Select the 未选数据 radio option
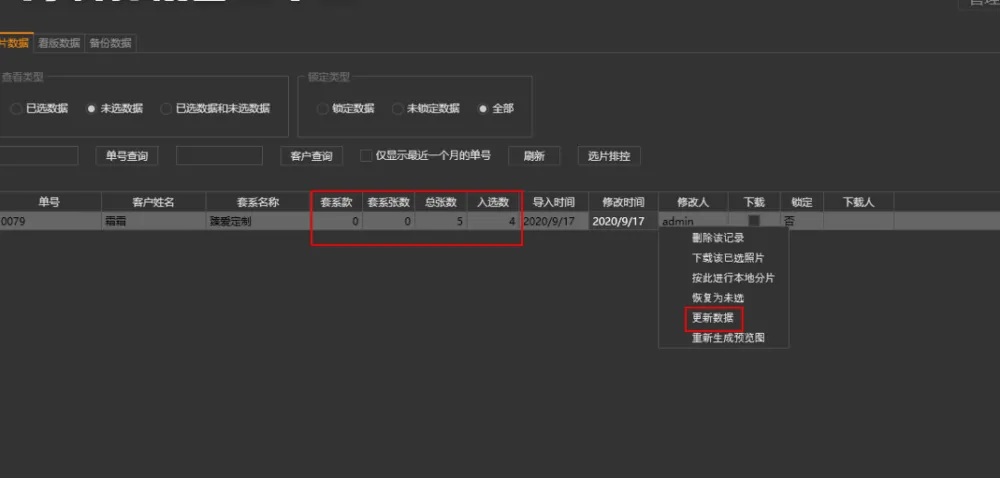Image resolution: width=1000 pixels, height=478 pixels. pyautogui.click(x=92, y=108)
